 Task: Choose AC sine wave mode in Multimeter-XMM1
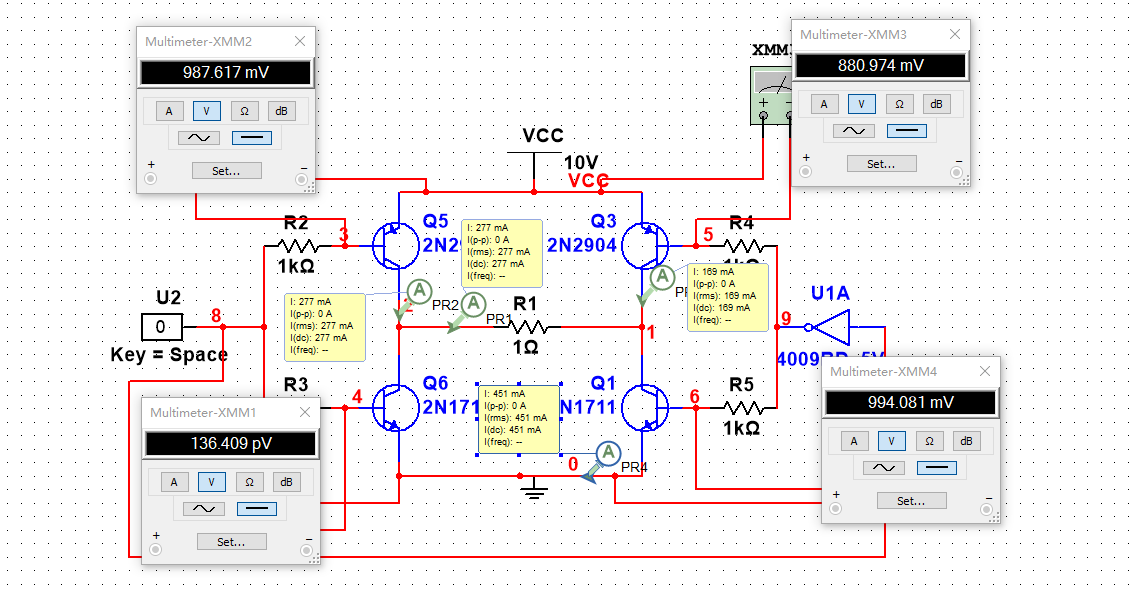pos(204,509)
